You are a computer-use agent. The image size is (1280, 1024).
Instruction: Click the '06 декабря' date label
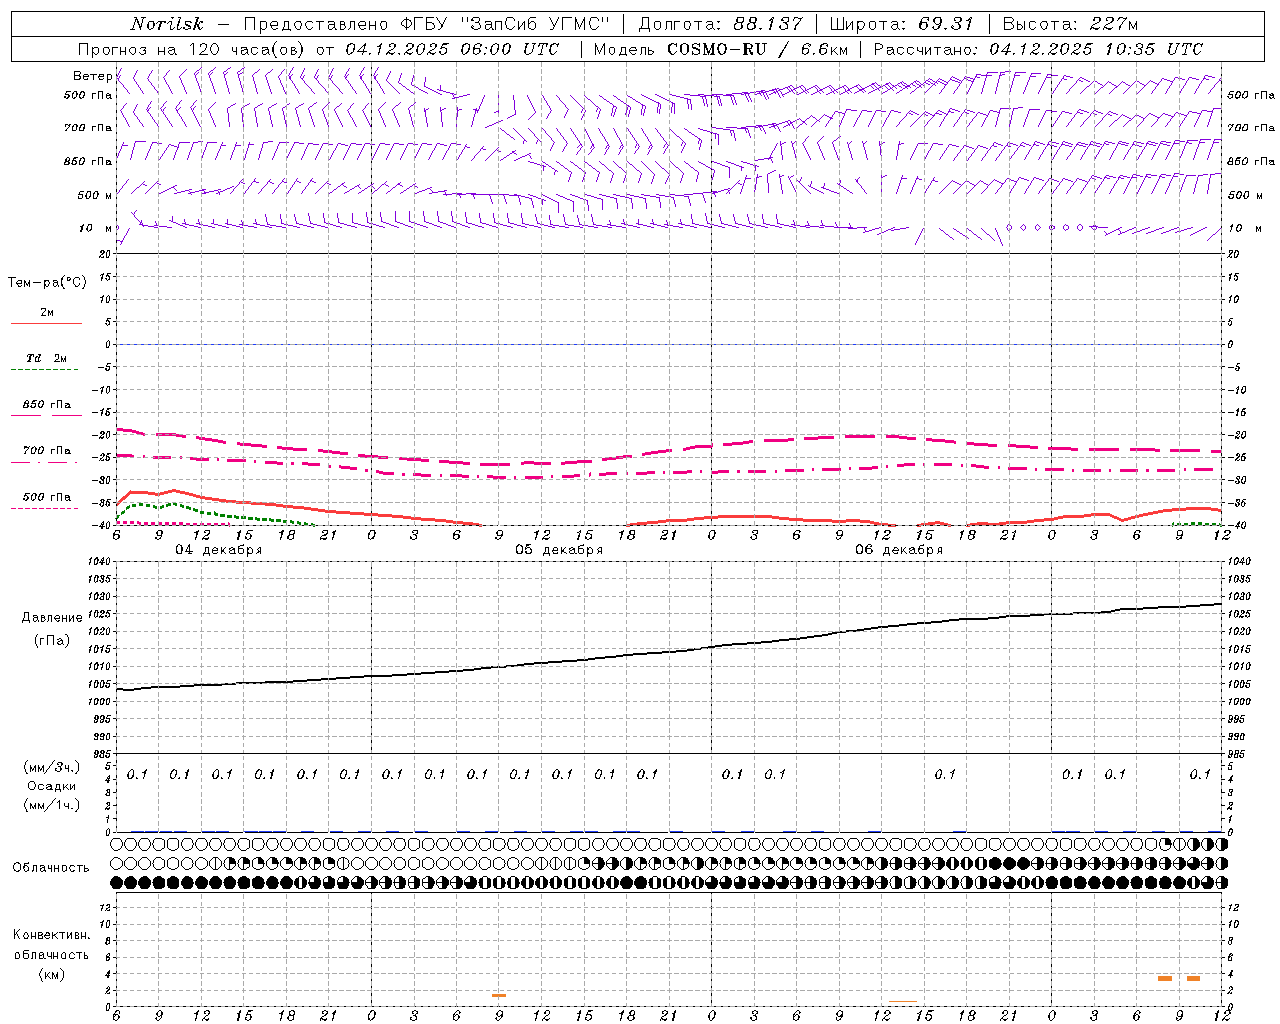coord(899,550)
